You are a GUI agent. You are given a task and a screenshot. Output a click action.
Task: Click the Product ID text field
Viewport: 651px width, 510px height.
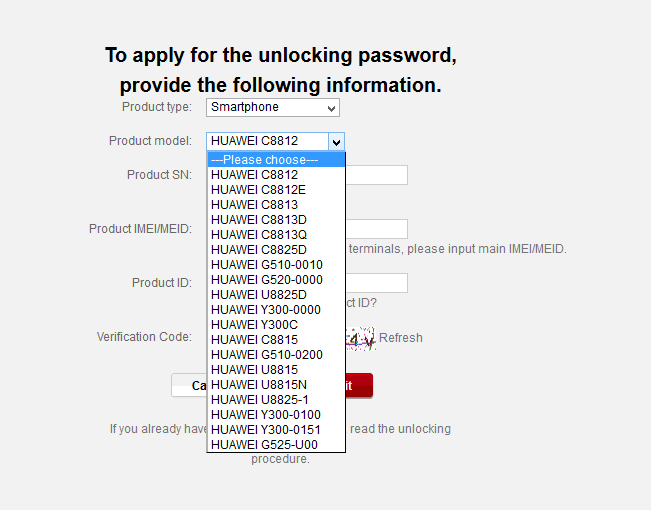[x=376, y=283]
